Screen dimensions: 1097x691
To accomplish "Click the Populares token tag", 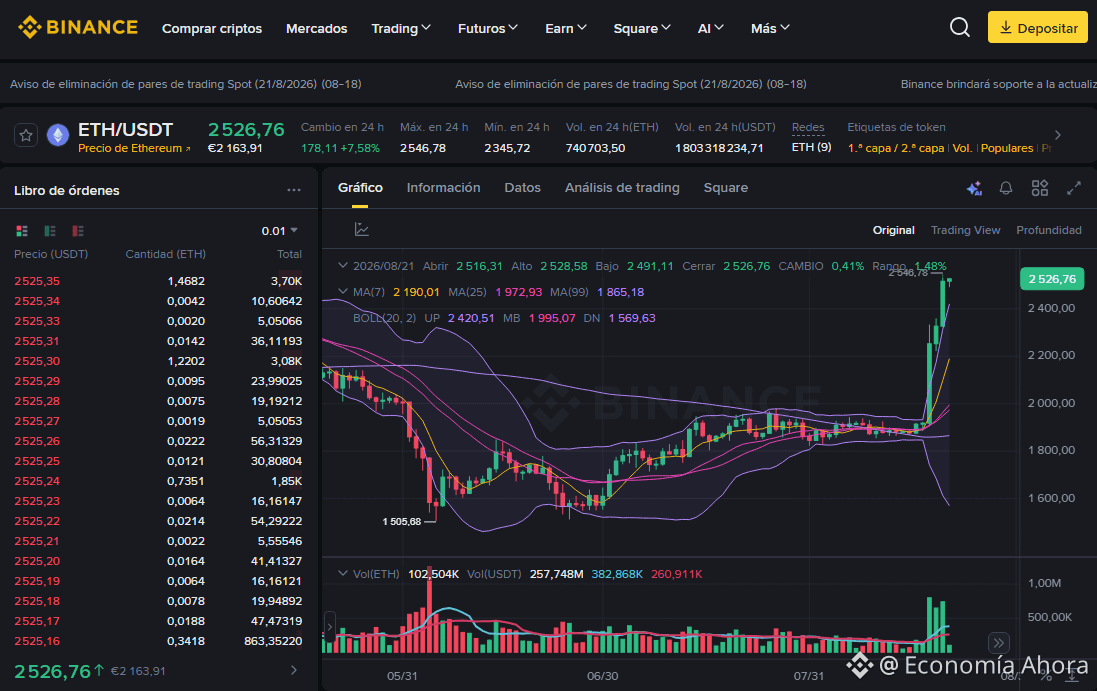I will pyautogui.click(x=1007, y=148).
